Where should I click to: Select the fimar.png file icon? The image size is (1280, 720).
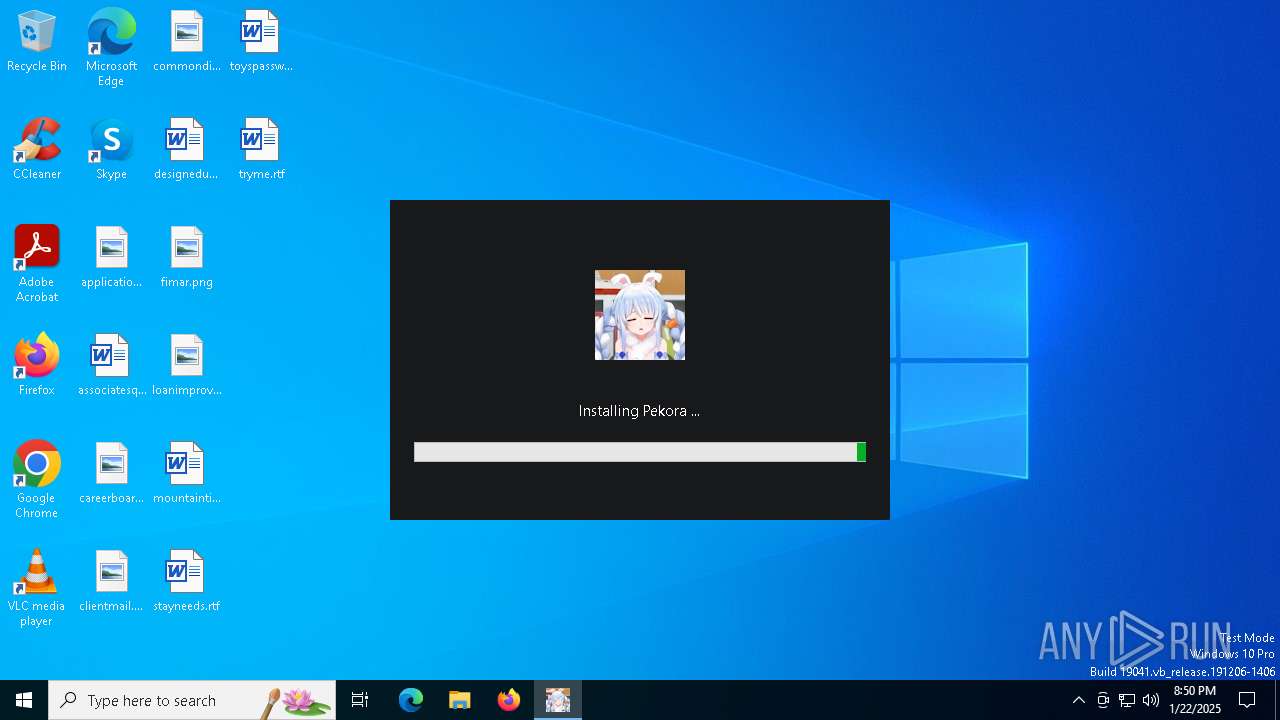[x=186, y=258]
